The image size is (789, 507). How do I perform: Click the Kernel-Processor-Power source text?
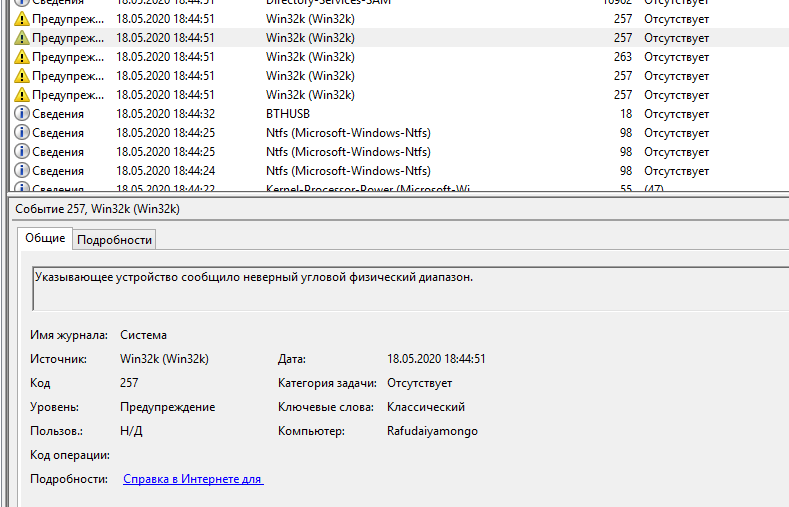[x=366, y=189]
